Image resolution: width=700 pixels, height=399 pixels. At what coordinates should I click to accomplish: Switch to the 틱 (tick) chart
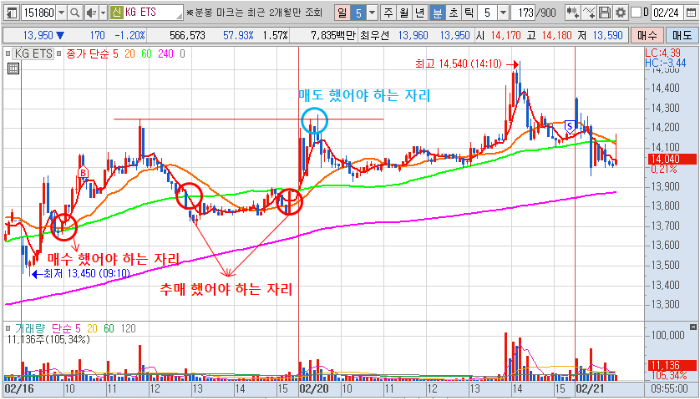click(468, 12)
